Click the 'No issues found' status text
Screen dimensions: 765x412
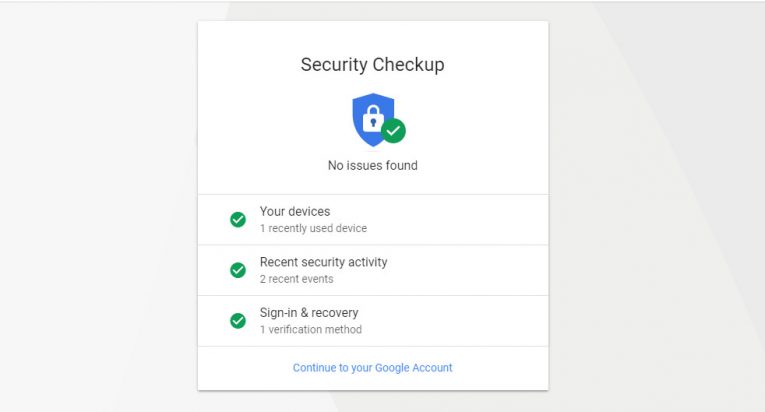pos(372,165)
